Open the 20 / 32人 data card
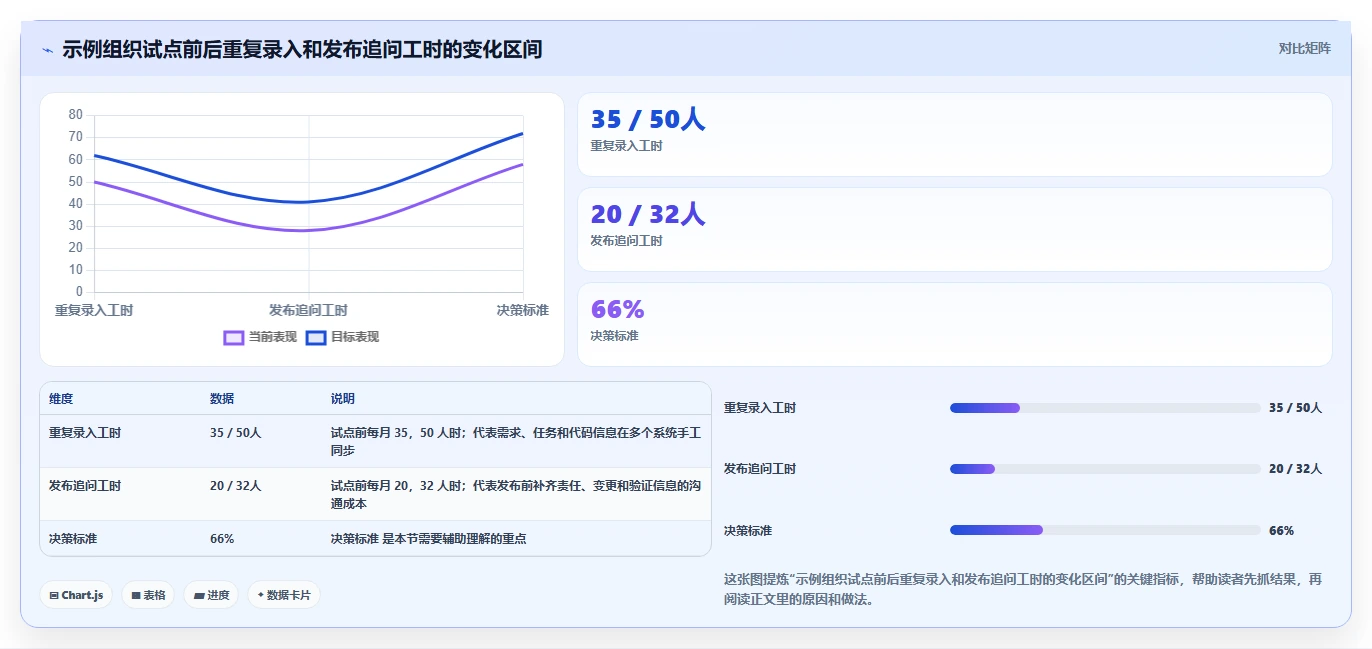This screenshot has height=649, width=1372. (955, 230)
